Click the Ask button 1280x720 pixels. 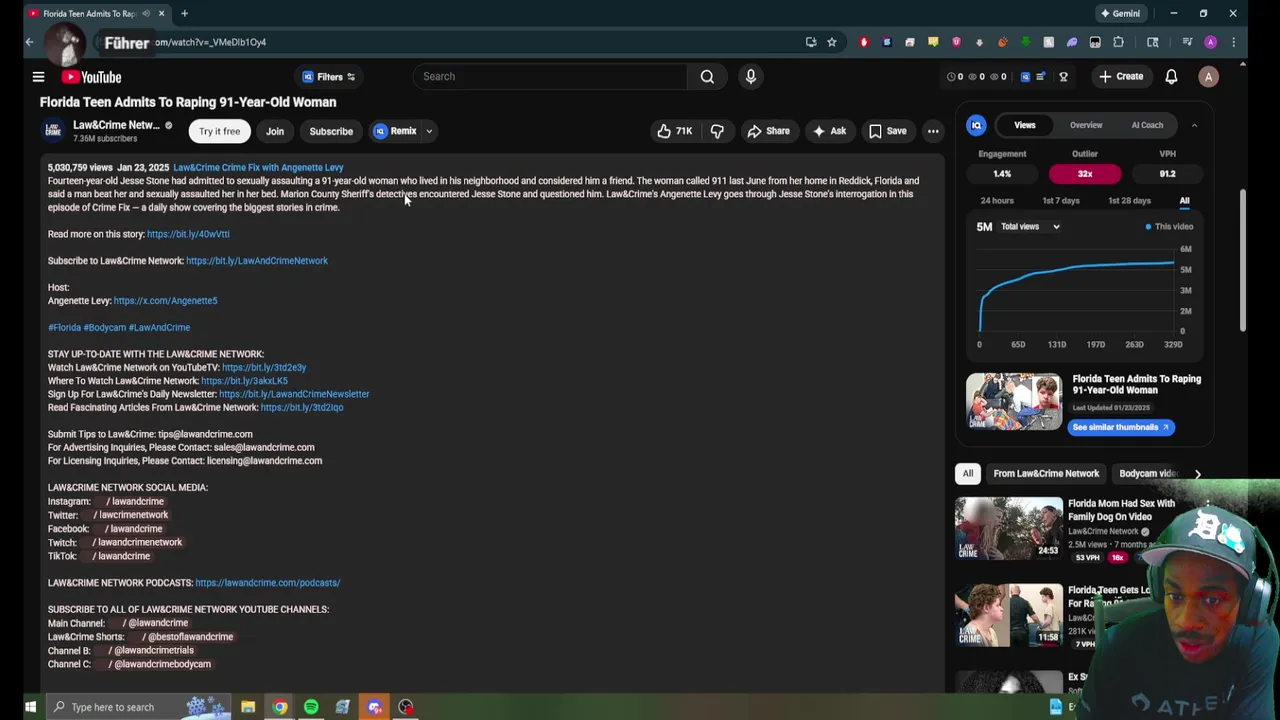click(x=829, y=131)
